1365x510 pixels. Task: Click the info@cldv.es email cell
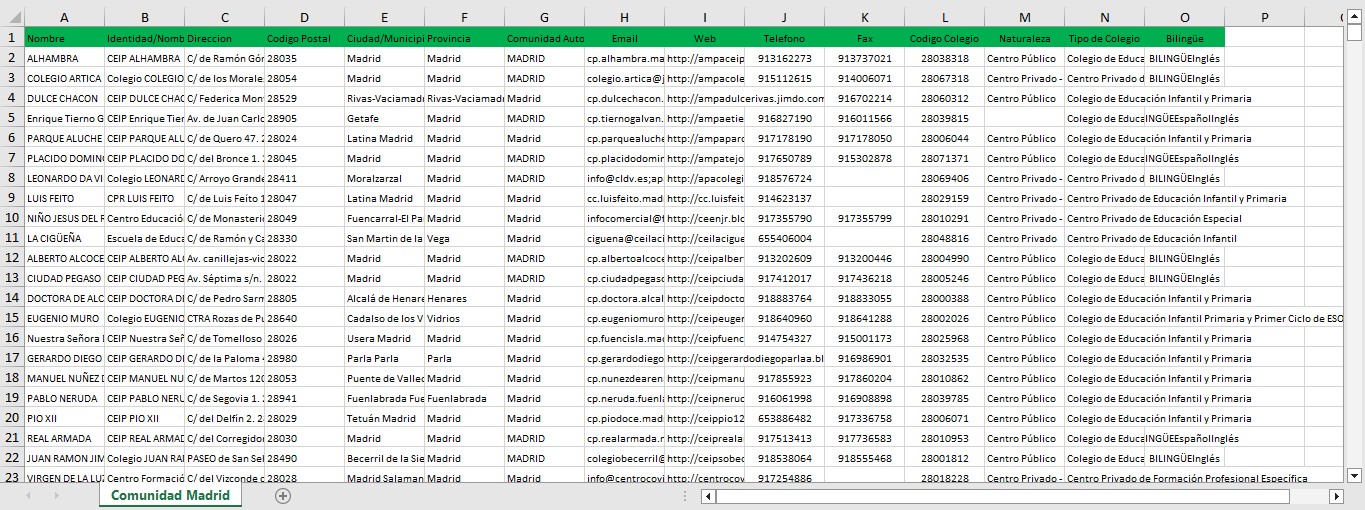[624, 178]
